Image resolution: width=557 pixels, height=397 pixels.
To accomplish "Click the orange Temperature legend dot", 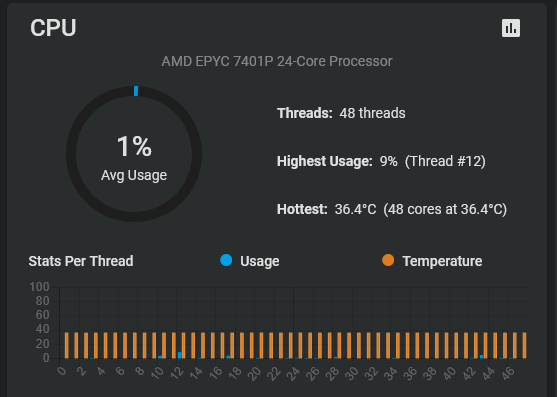I will (x=388, y=260).
